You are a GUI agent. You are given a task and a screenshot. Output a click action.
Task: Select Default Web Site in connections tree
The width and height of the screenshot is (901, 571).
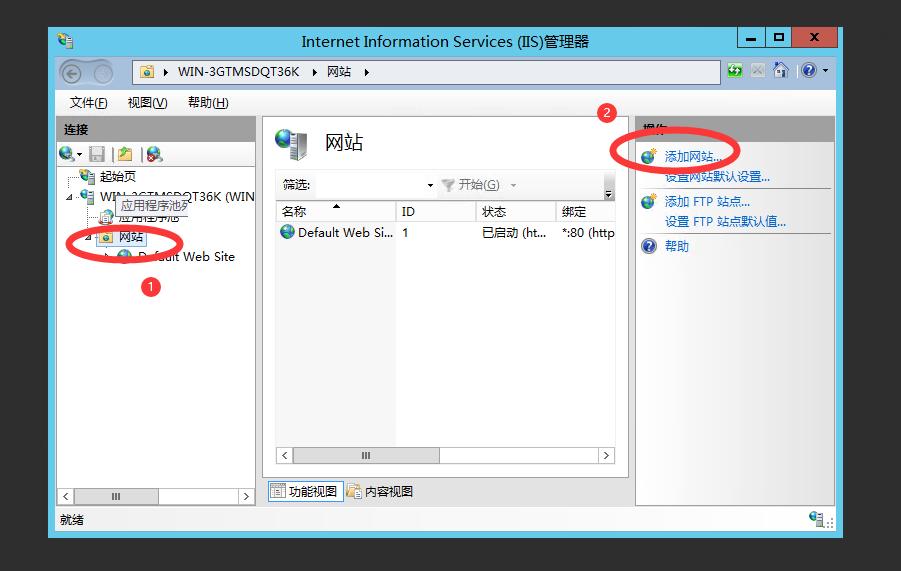[x=186, y=257]
